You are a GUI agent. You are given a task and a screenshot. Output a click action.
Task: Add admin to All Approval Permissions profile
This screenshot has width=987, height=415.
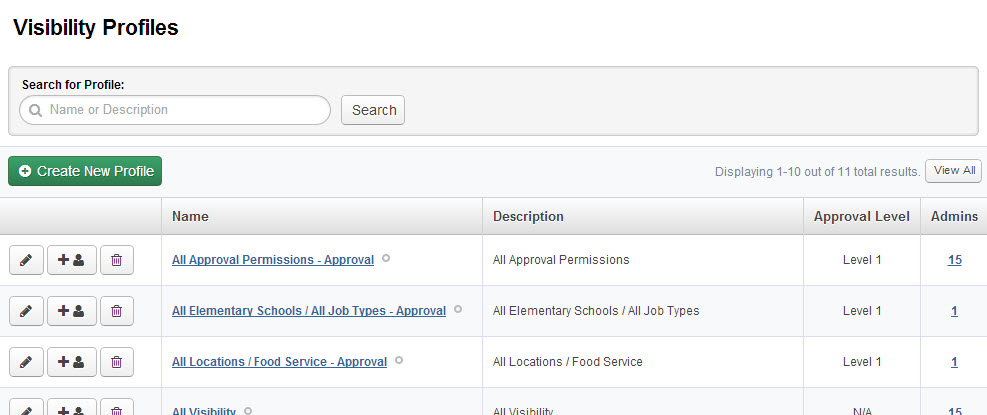click(x=72, y=260)
